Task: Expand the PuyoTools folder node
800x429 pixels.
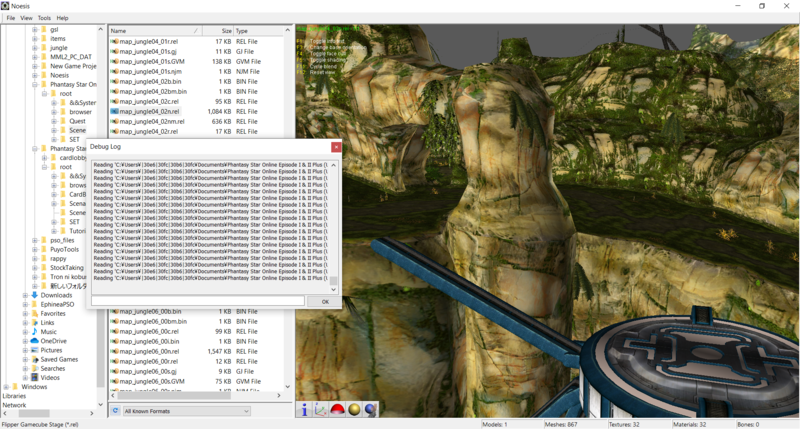Action: click(35, 249)
